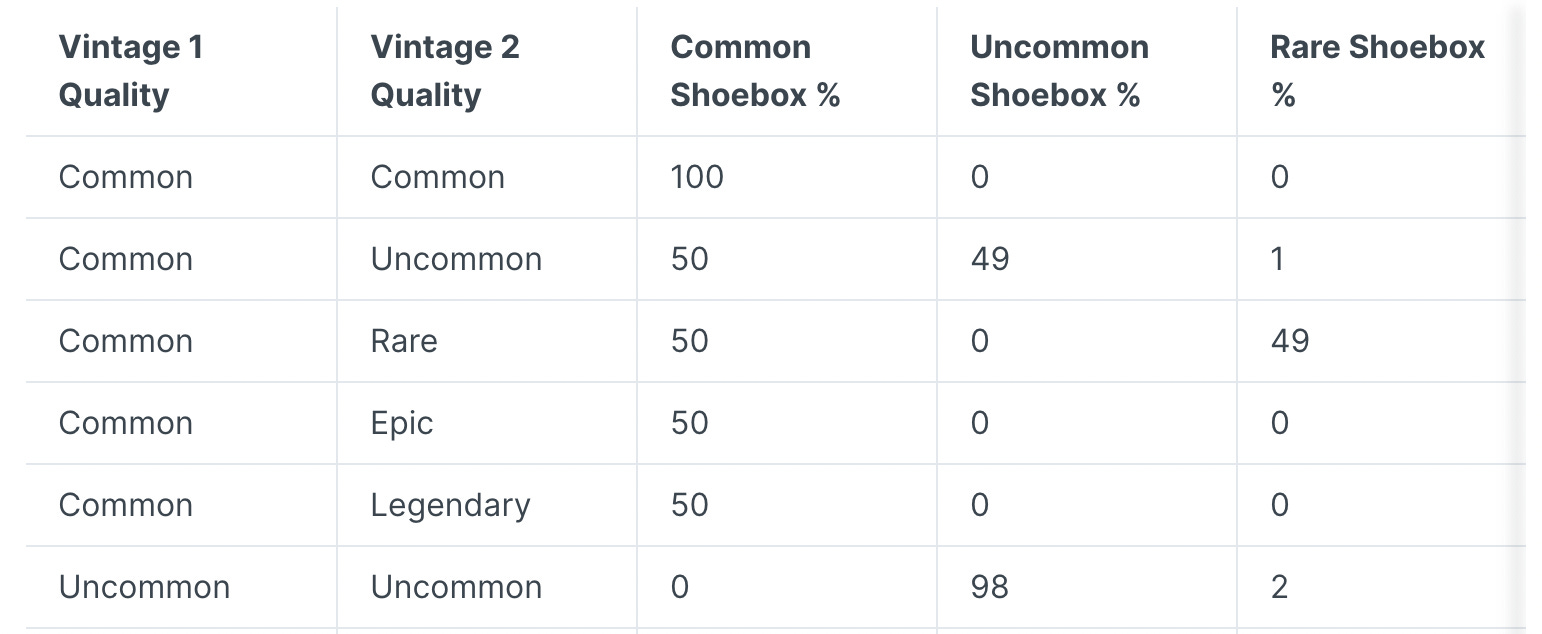Image resolution: width=1542 pixels, height=634 pixels.
Task: Click the 100 value cell
Action: click(697, 177)
